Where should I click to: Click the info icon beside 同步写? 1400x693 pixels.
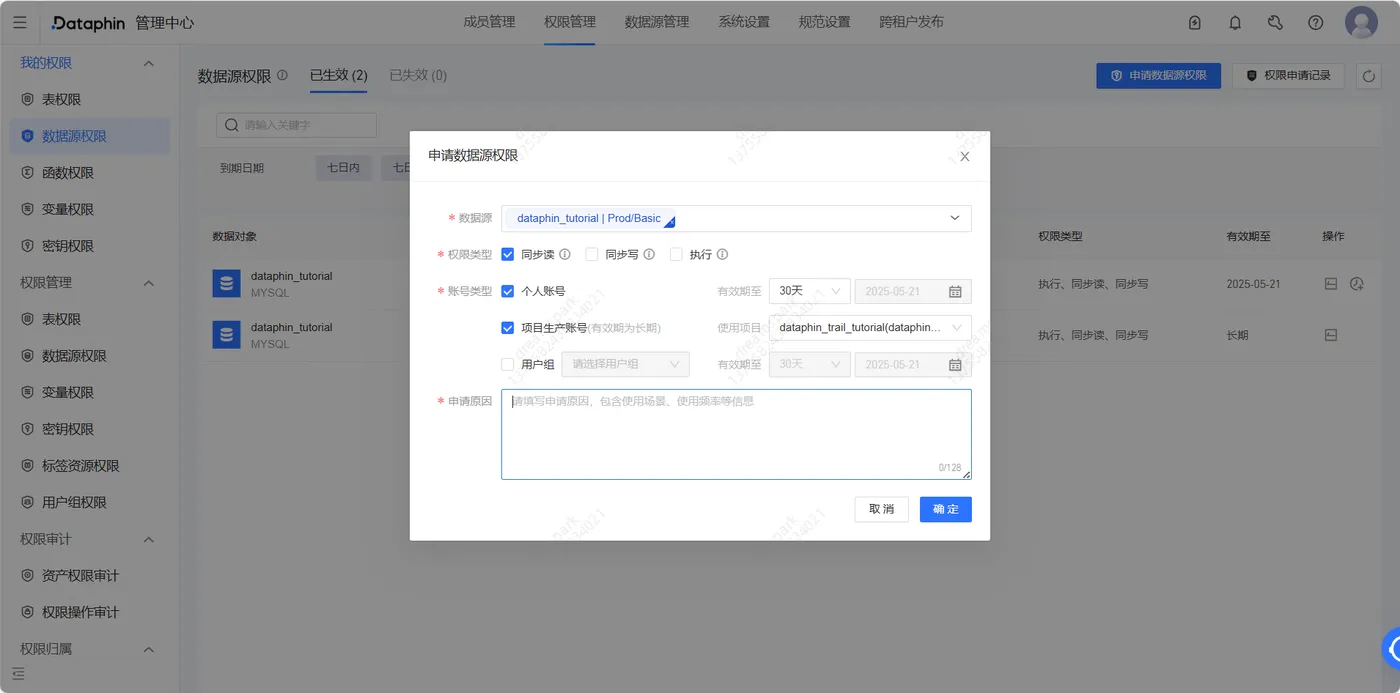(648, 254)
